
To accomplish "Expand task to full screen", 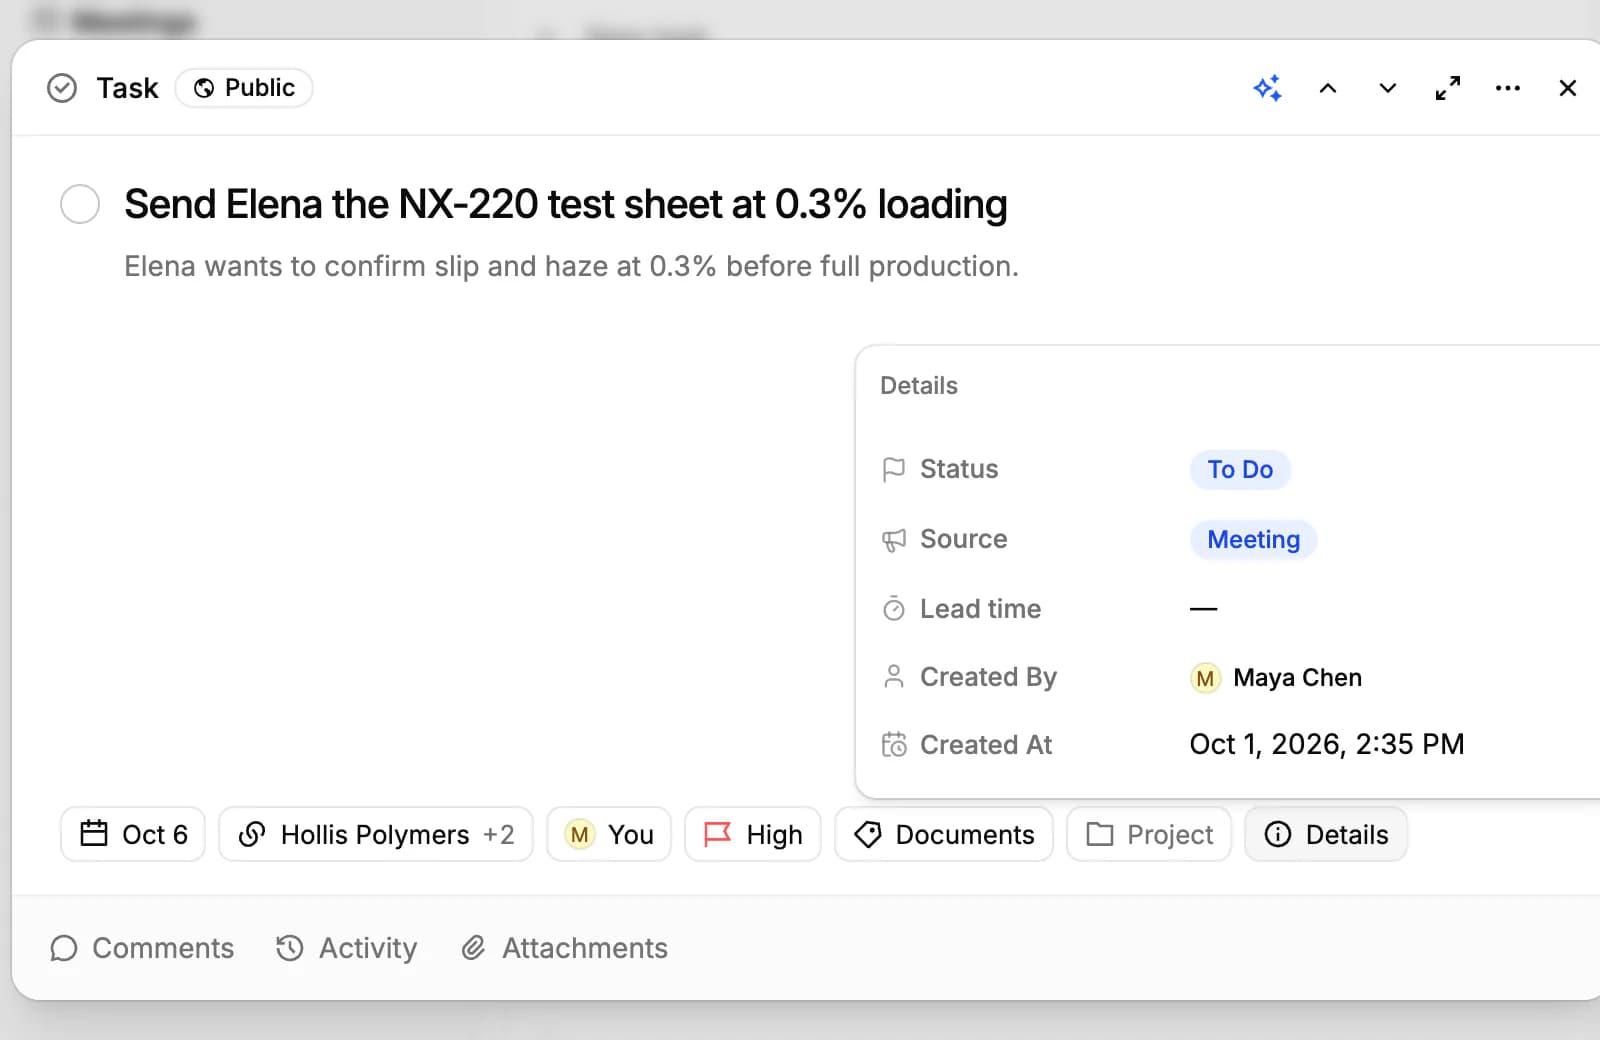I will pos(1448,88).
